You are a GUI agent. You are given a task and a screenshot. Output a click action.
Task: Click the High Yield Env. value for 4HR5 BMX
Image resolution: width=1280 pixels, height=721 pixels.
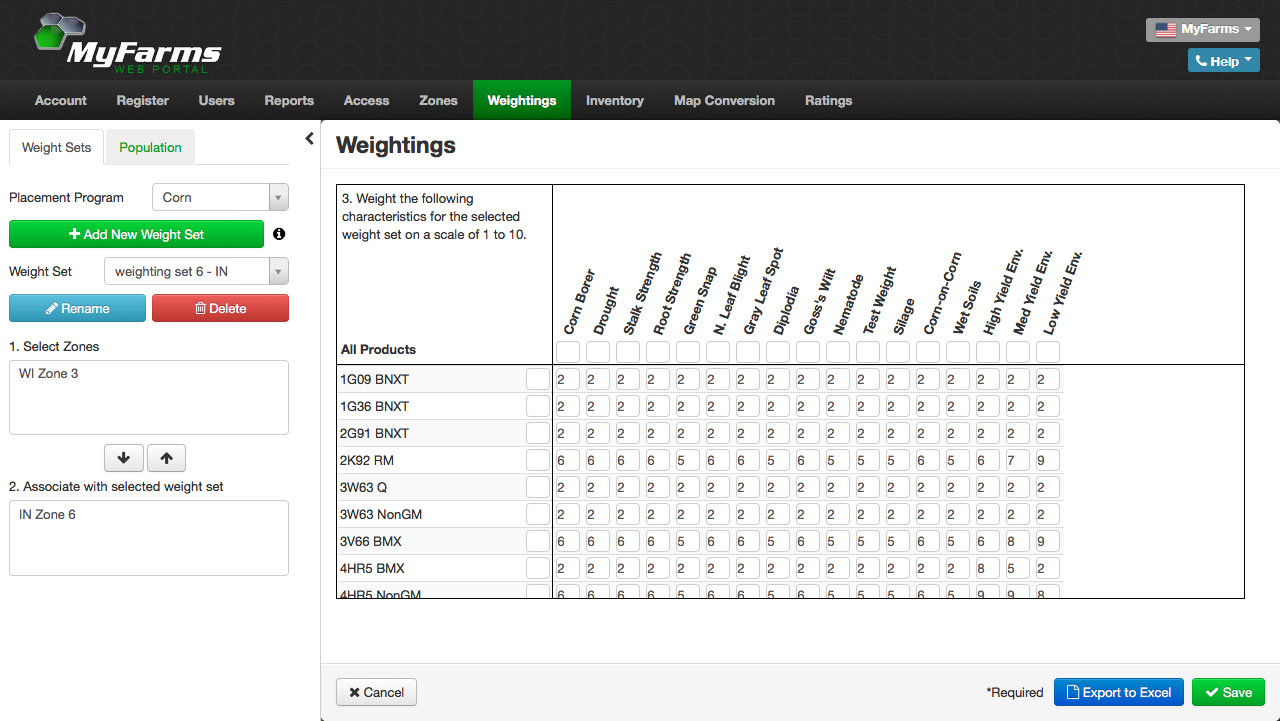[988, 568]
